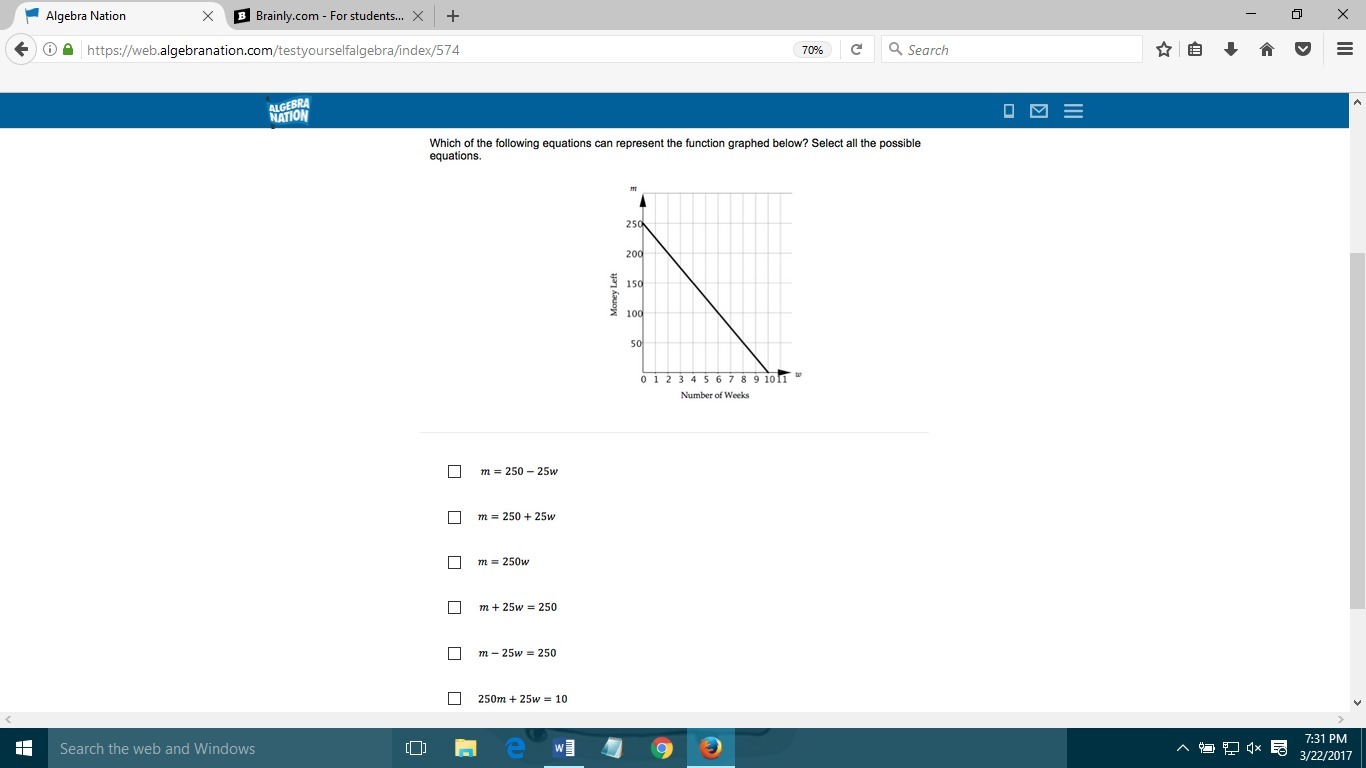Open site information icon in address bar
This screenshot has width=1366, height=768.
tap(50, 49)
